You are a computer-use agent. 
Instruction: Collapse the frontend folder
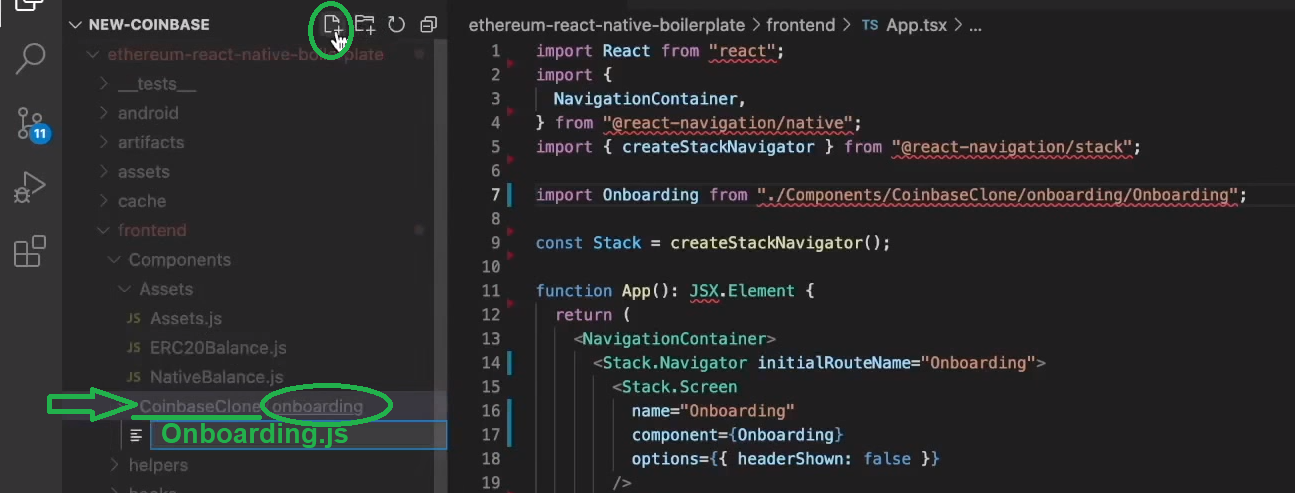(x=152, y=230)
